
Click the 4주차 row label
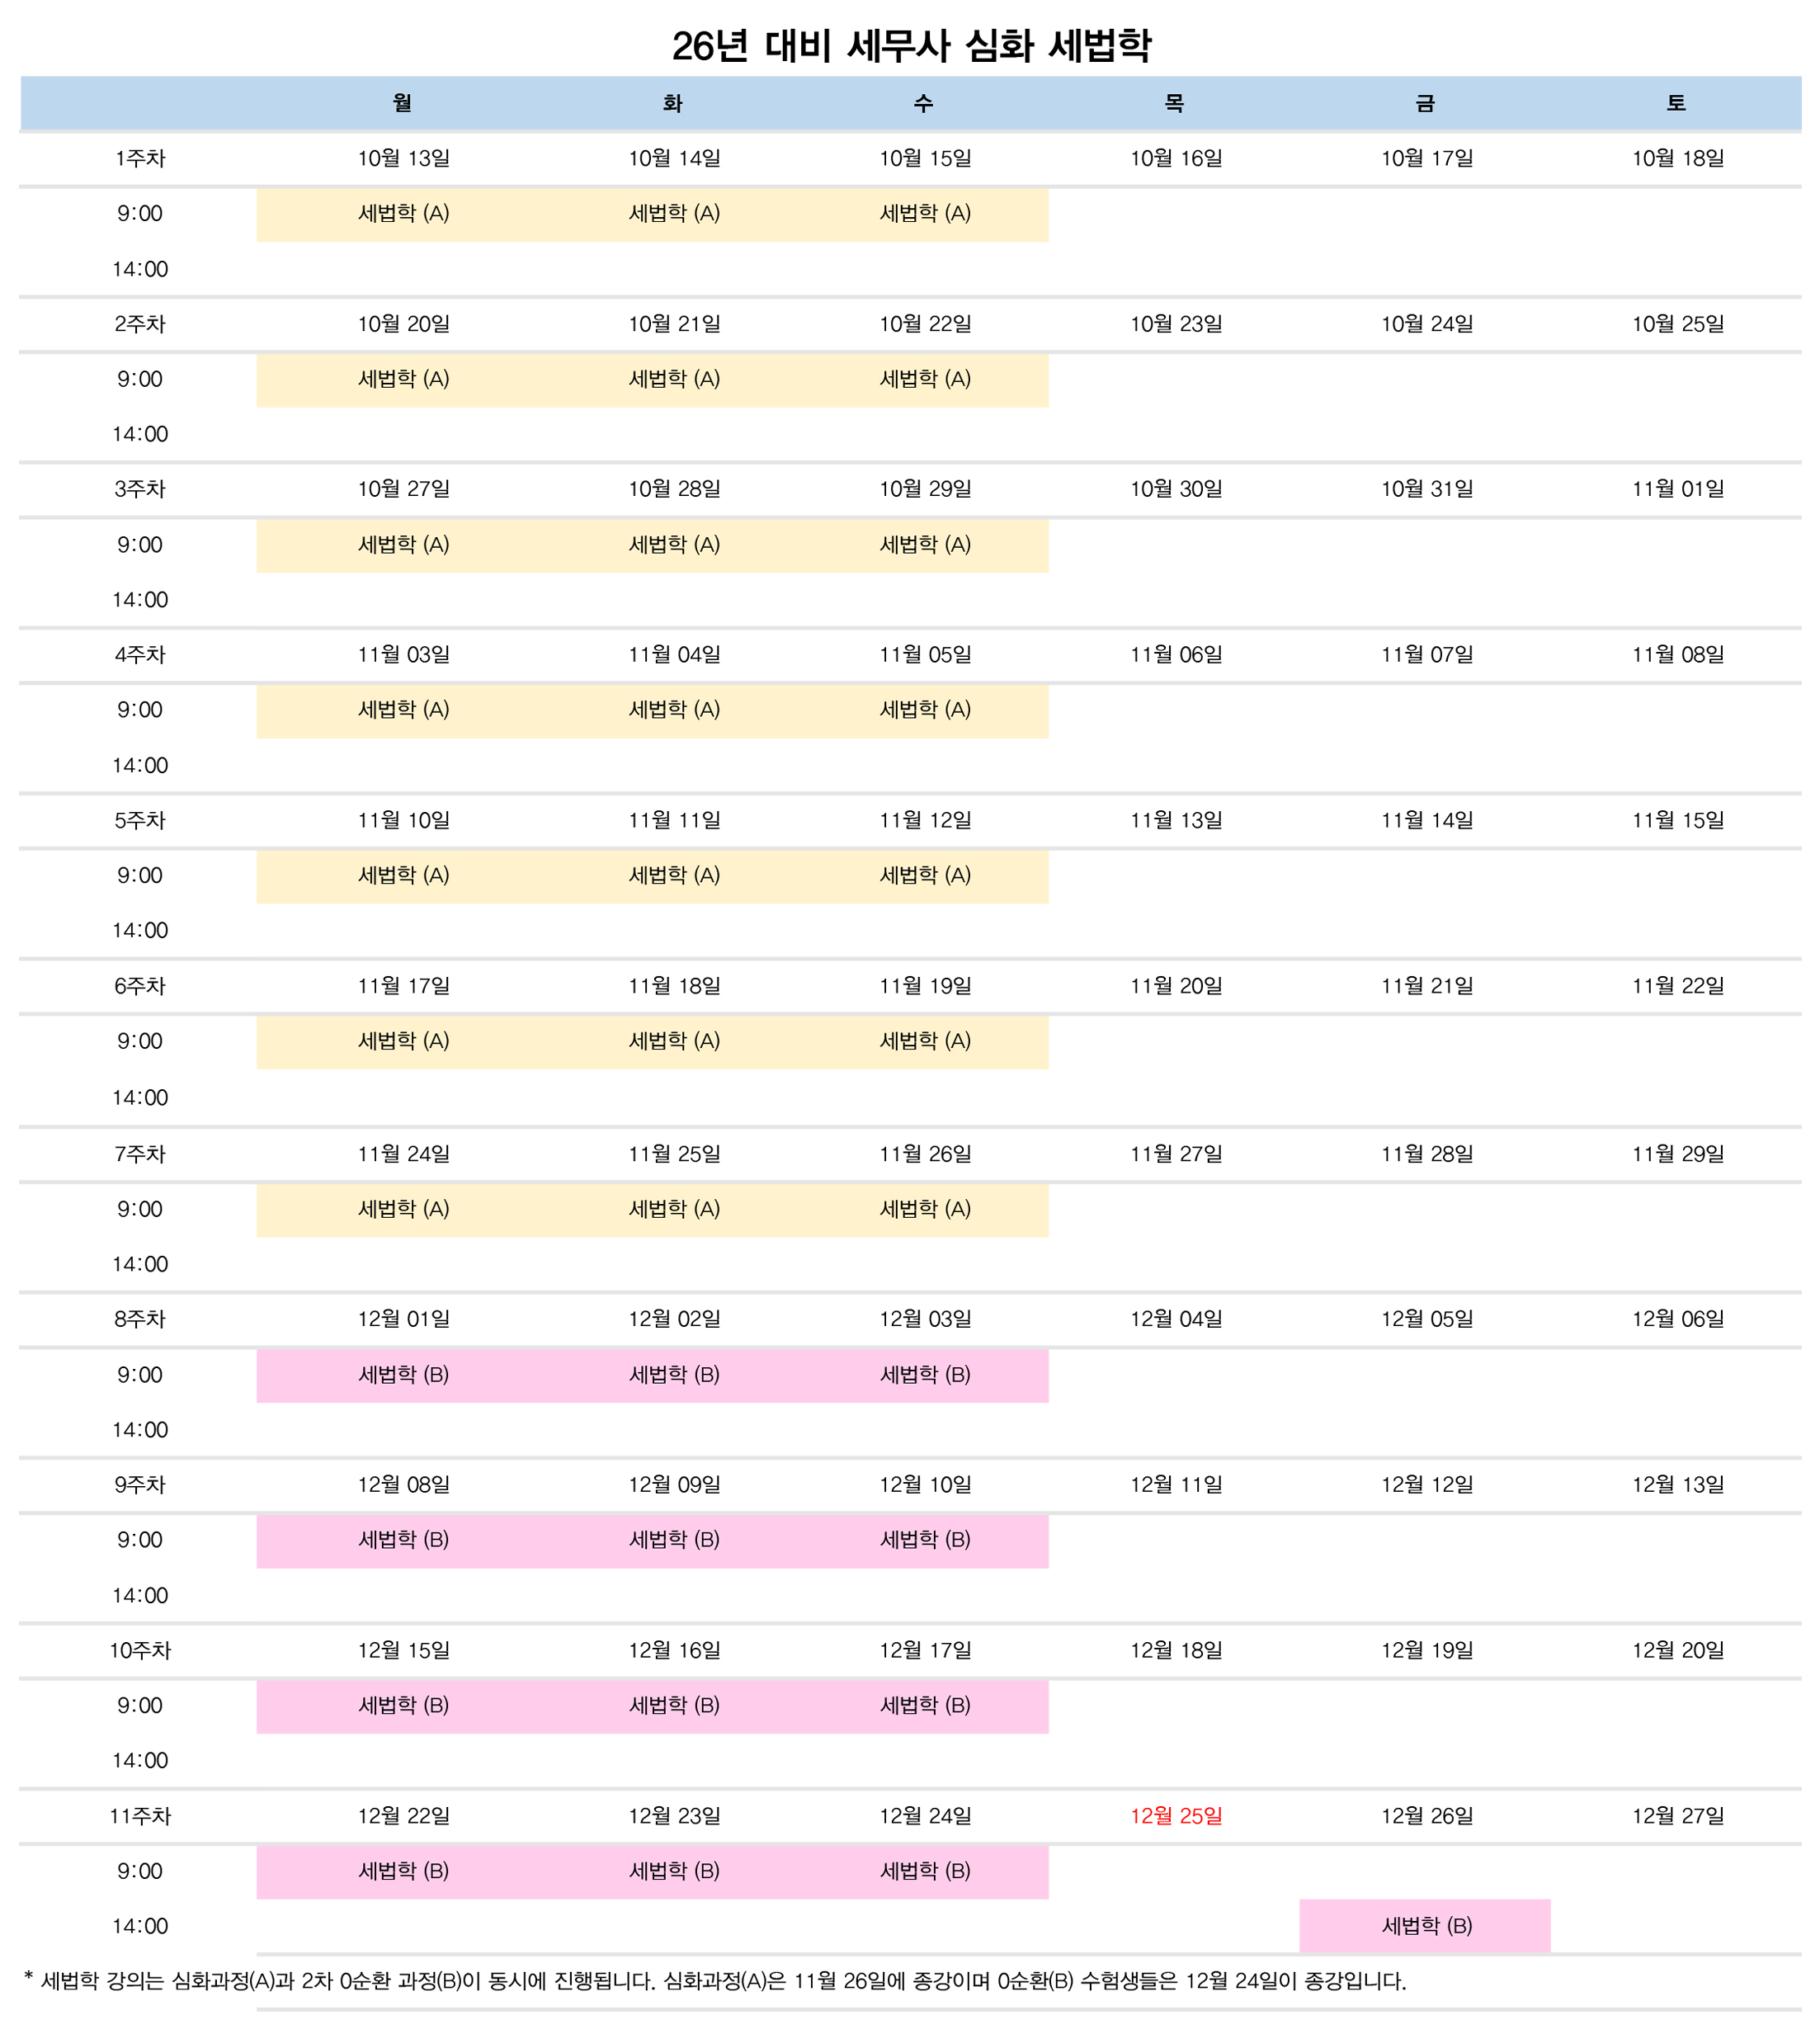click(139, 655)
